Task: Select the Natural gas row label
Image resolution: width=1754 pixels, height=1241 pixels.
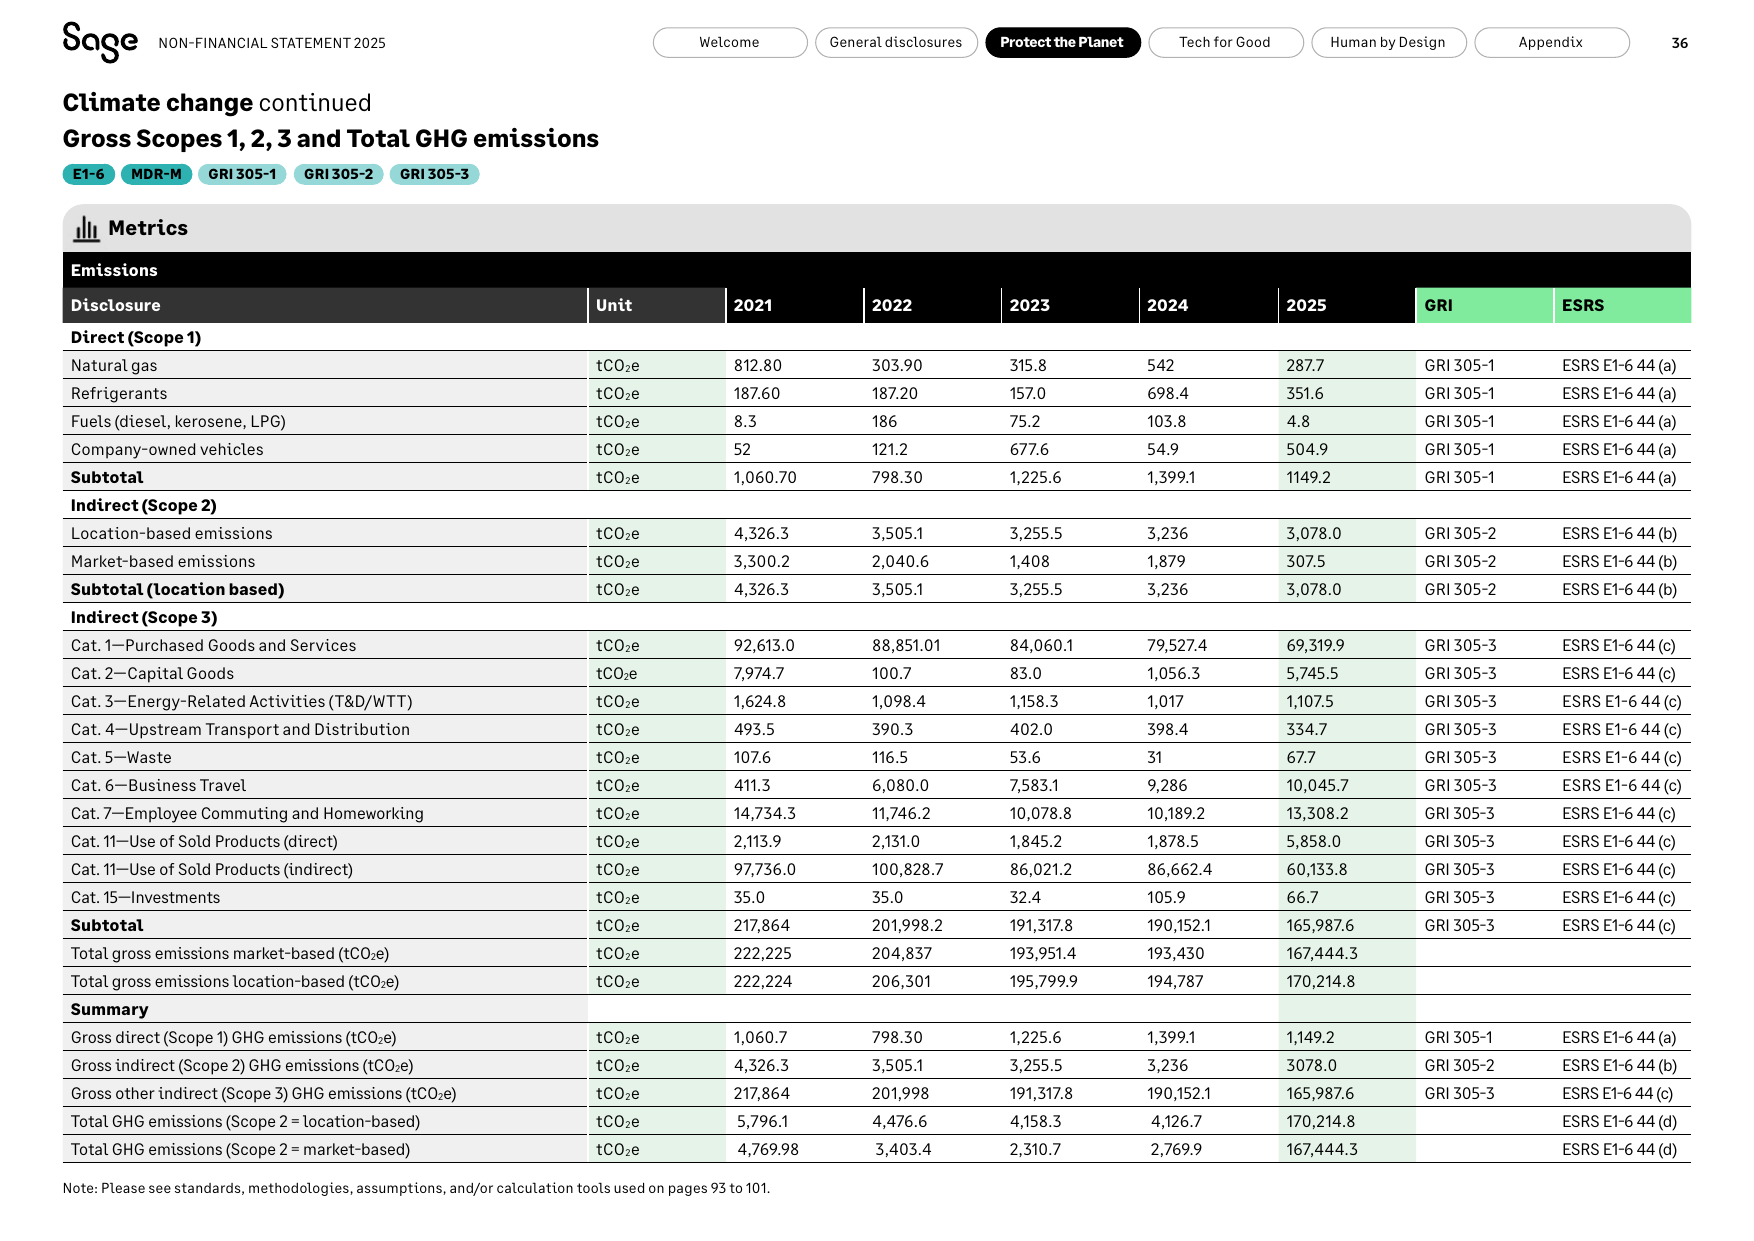Action: (114, 366)
